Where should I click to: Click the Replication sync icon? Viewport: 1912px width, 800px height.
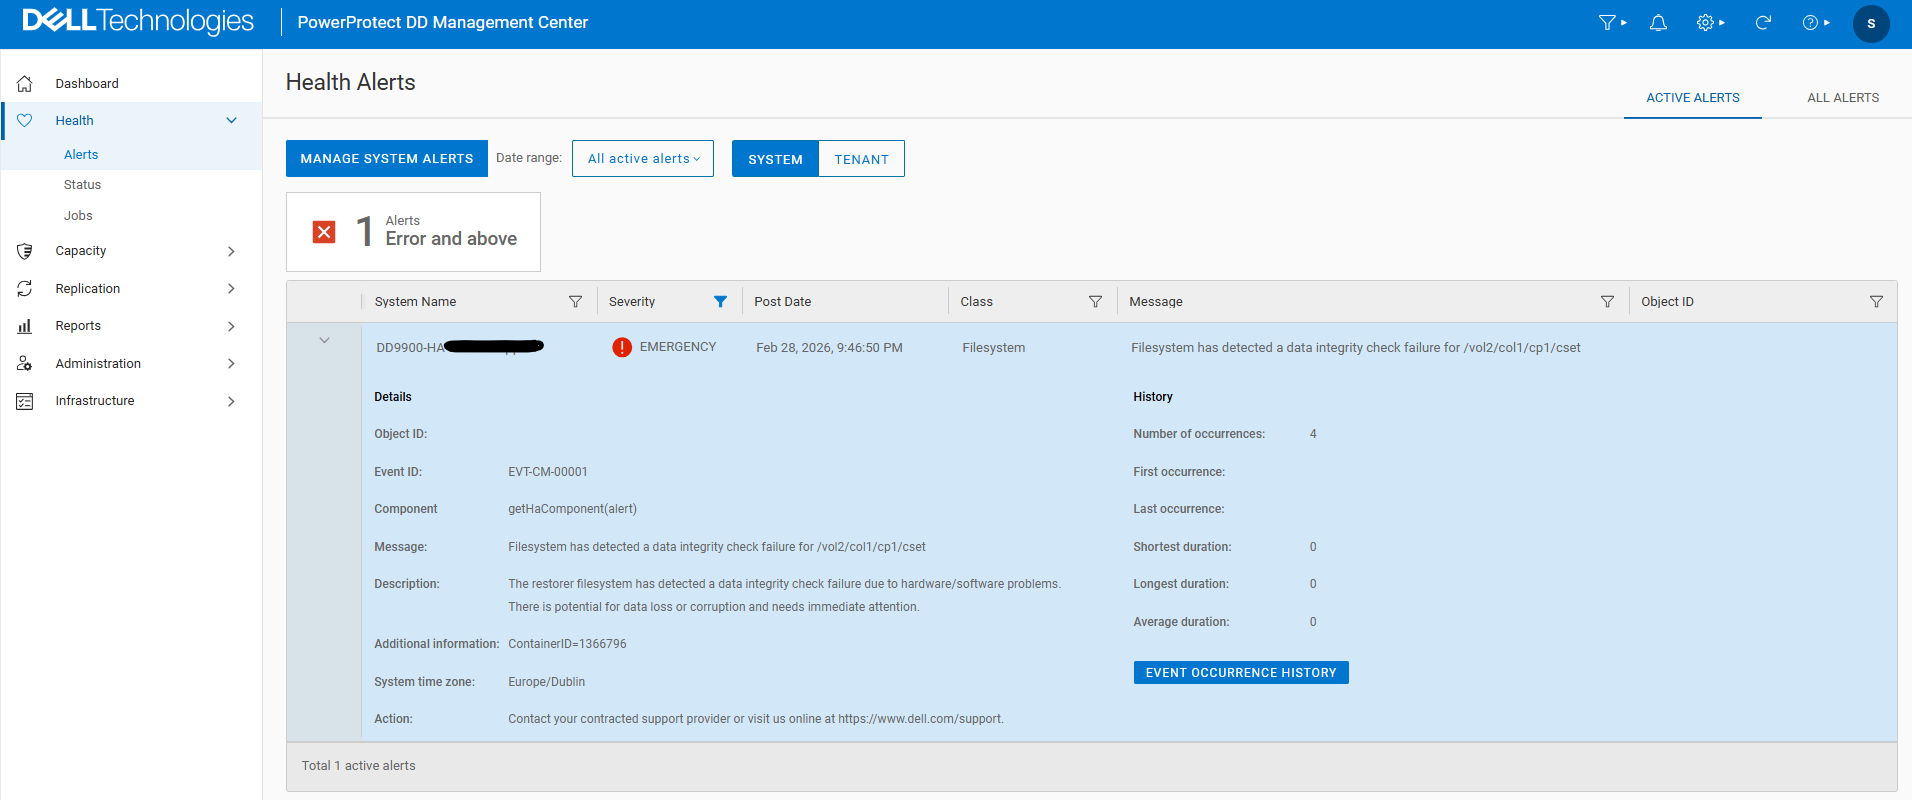25,288
